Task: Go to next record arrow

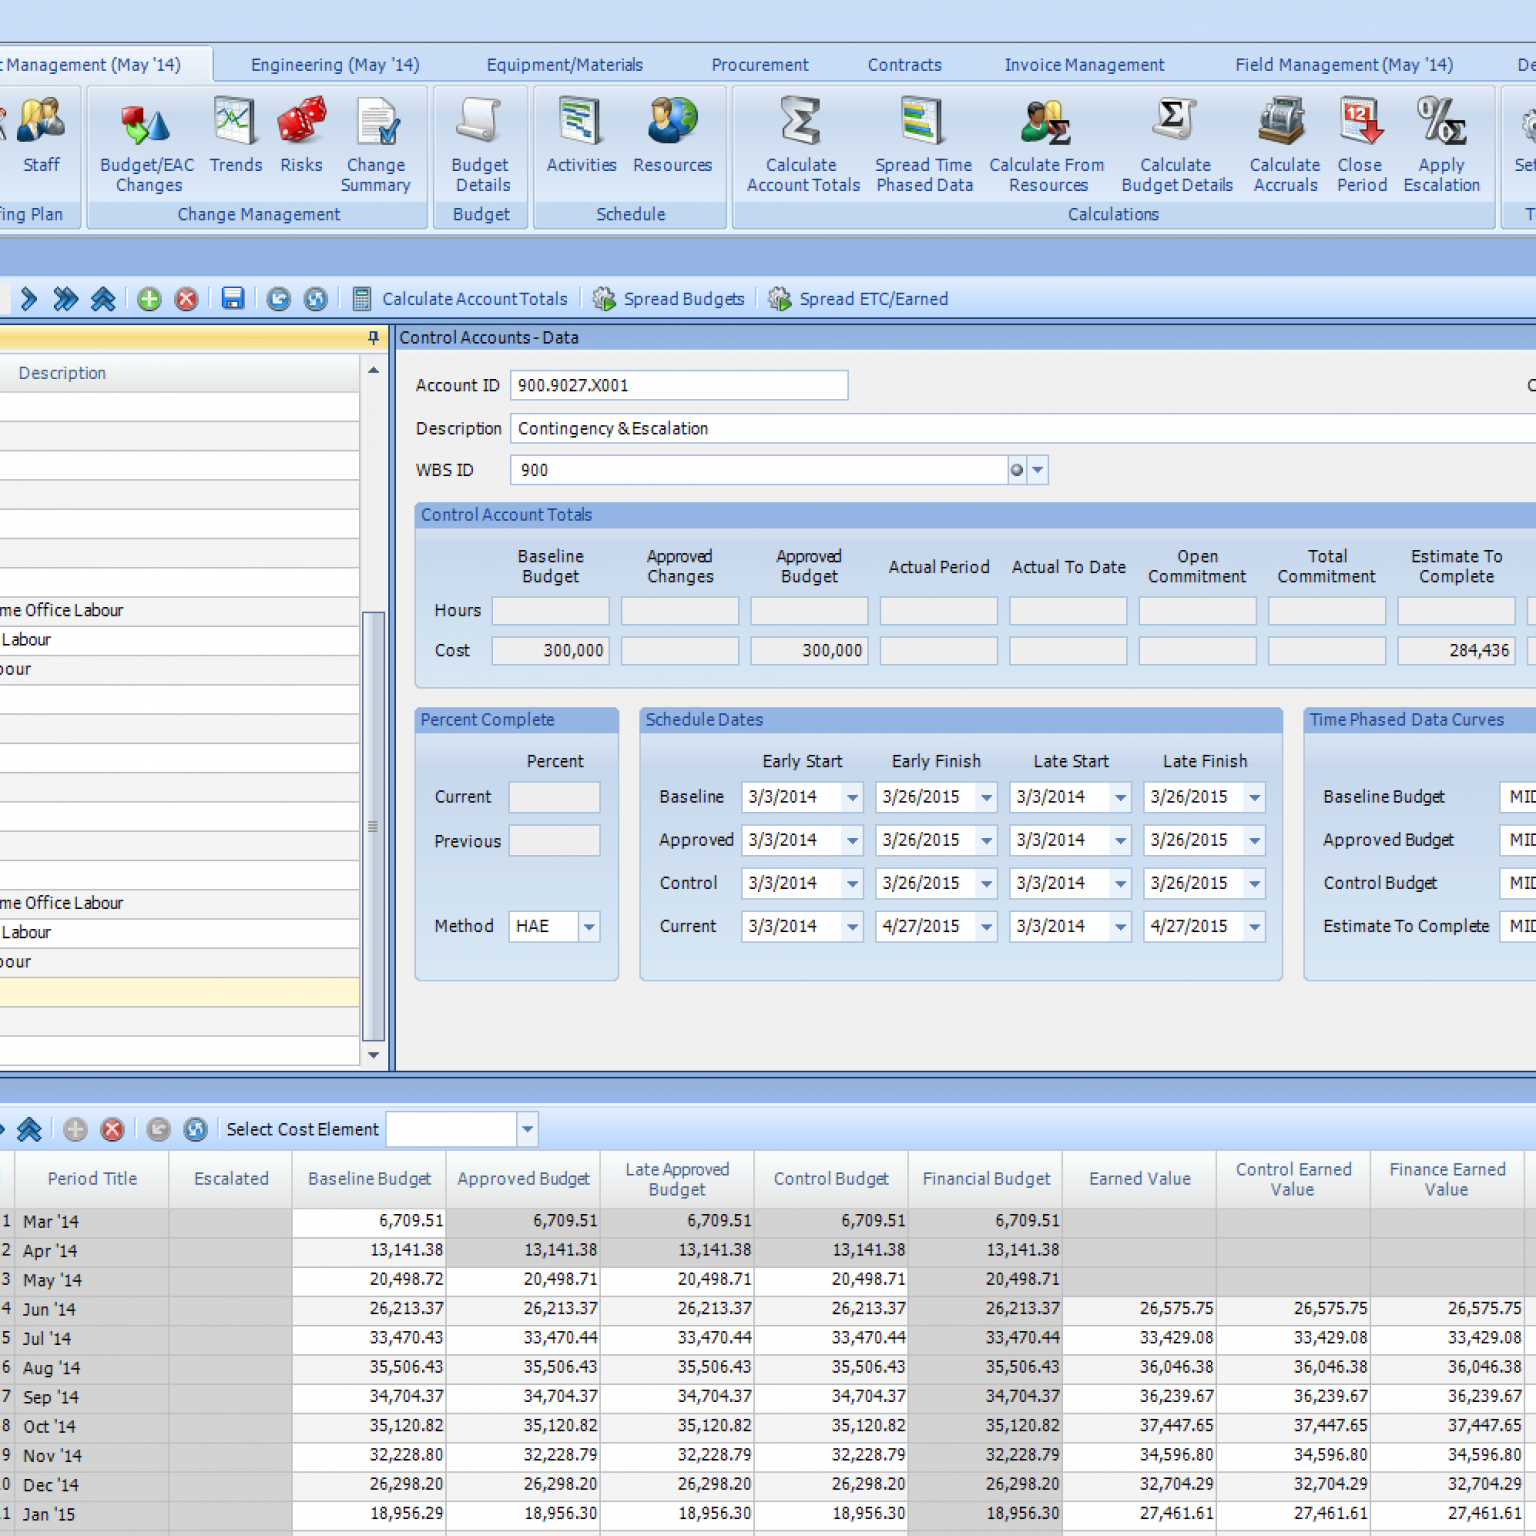Action: click(x=29, y=299)
